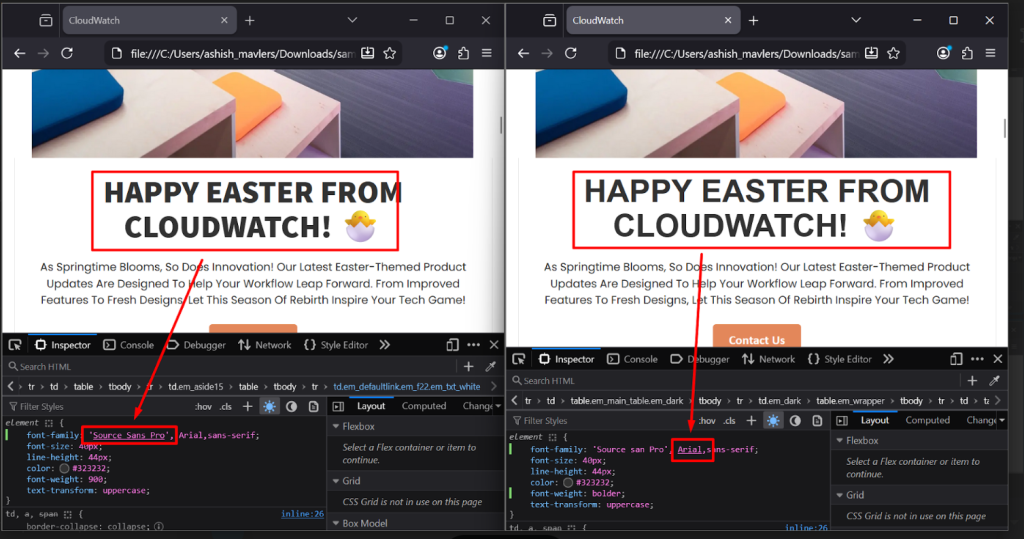This screenshot has width=1024, height=539.
Task: Open devtools customize menu (…) in left window
Action: point(473,344)
